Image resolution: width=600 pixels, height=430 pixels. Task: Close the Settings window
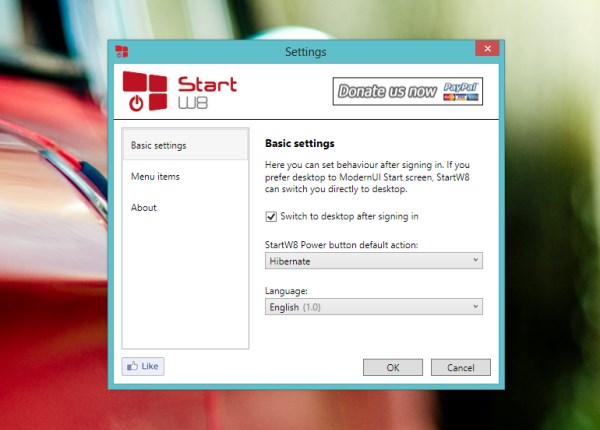tap(488, 50)
